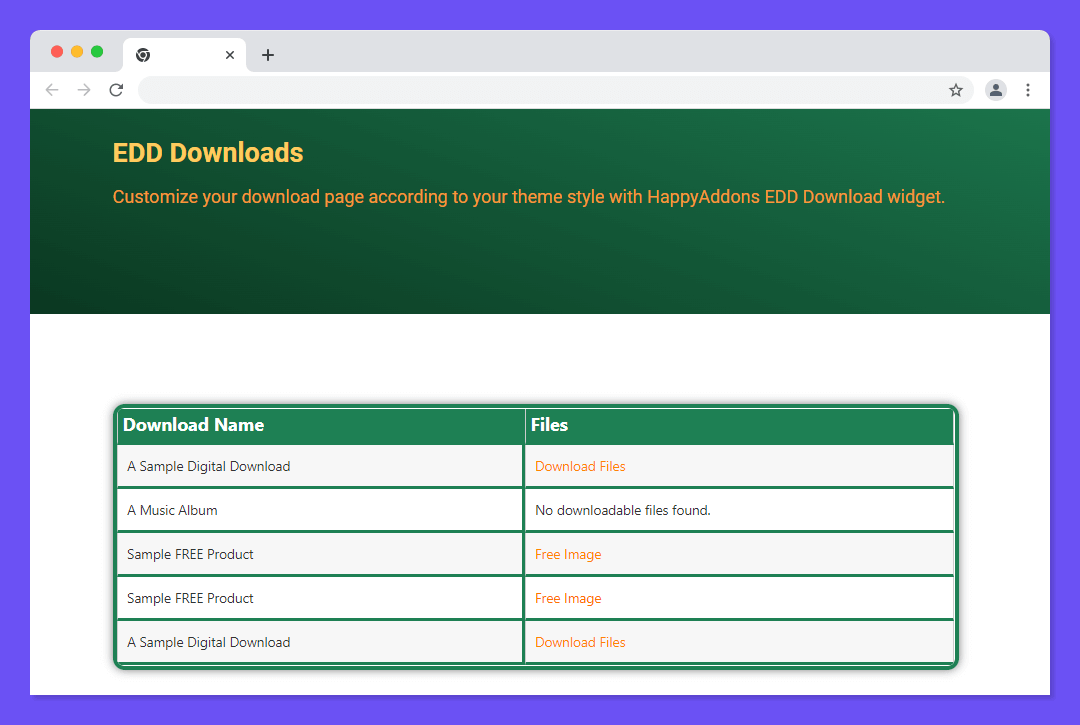This screenshot has width=1080, height=725.
Task: Bookmark this page with the star icon
Action: [955, 90]
